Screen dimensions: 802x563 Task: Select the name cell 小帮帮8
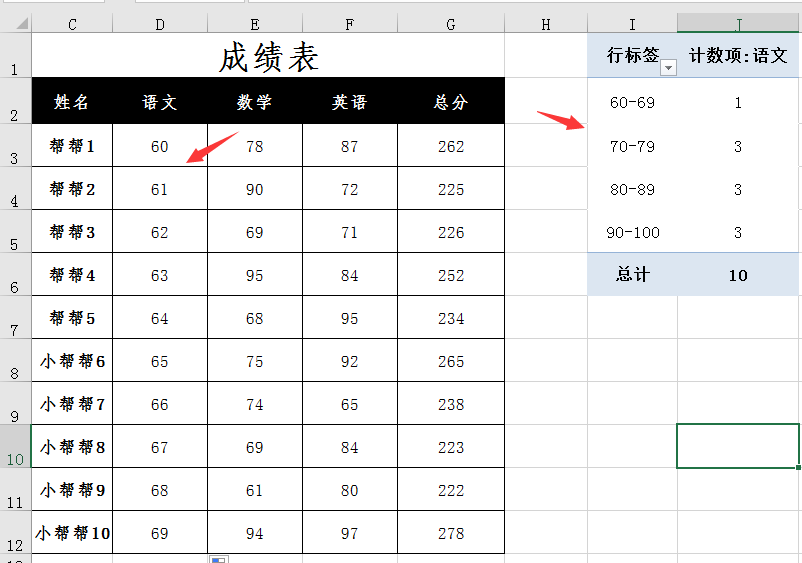coord(72,446)
